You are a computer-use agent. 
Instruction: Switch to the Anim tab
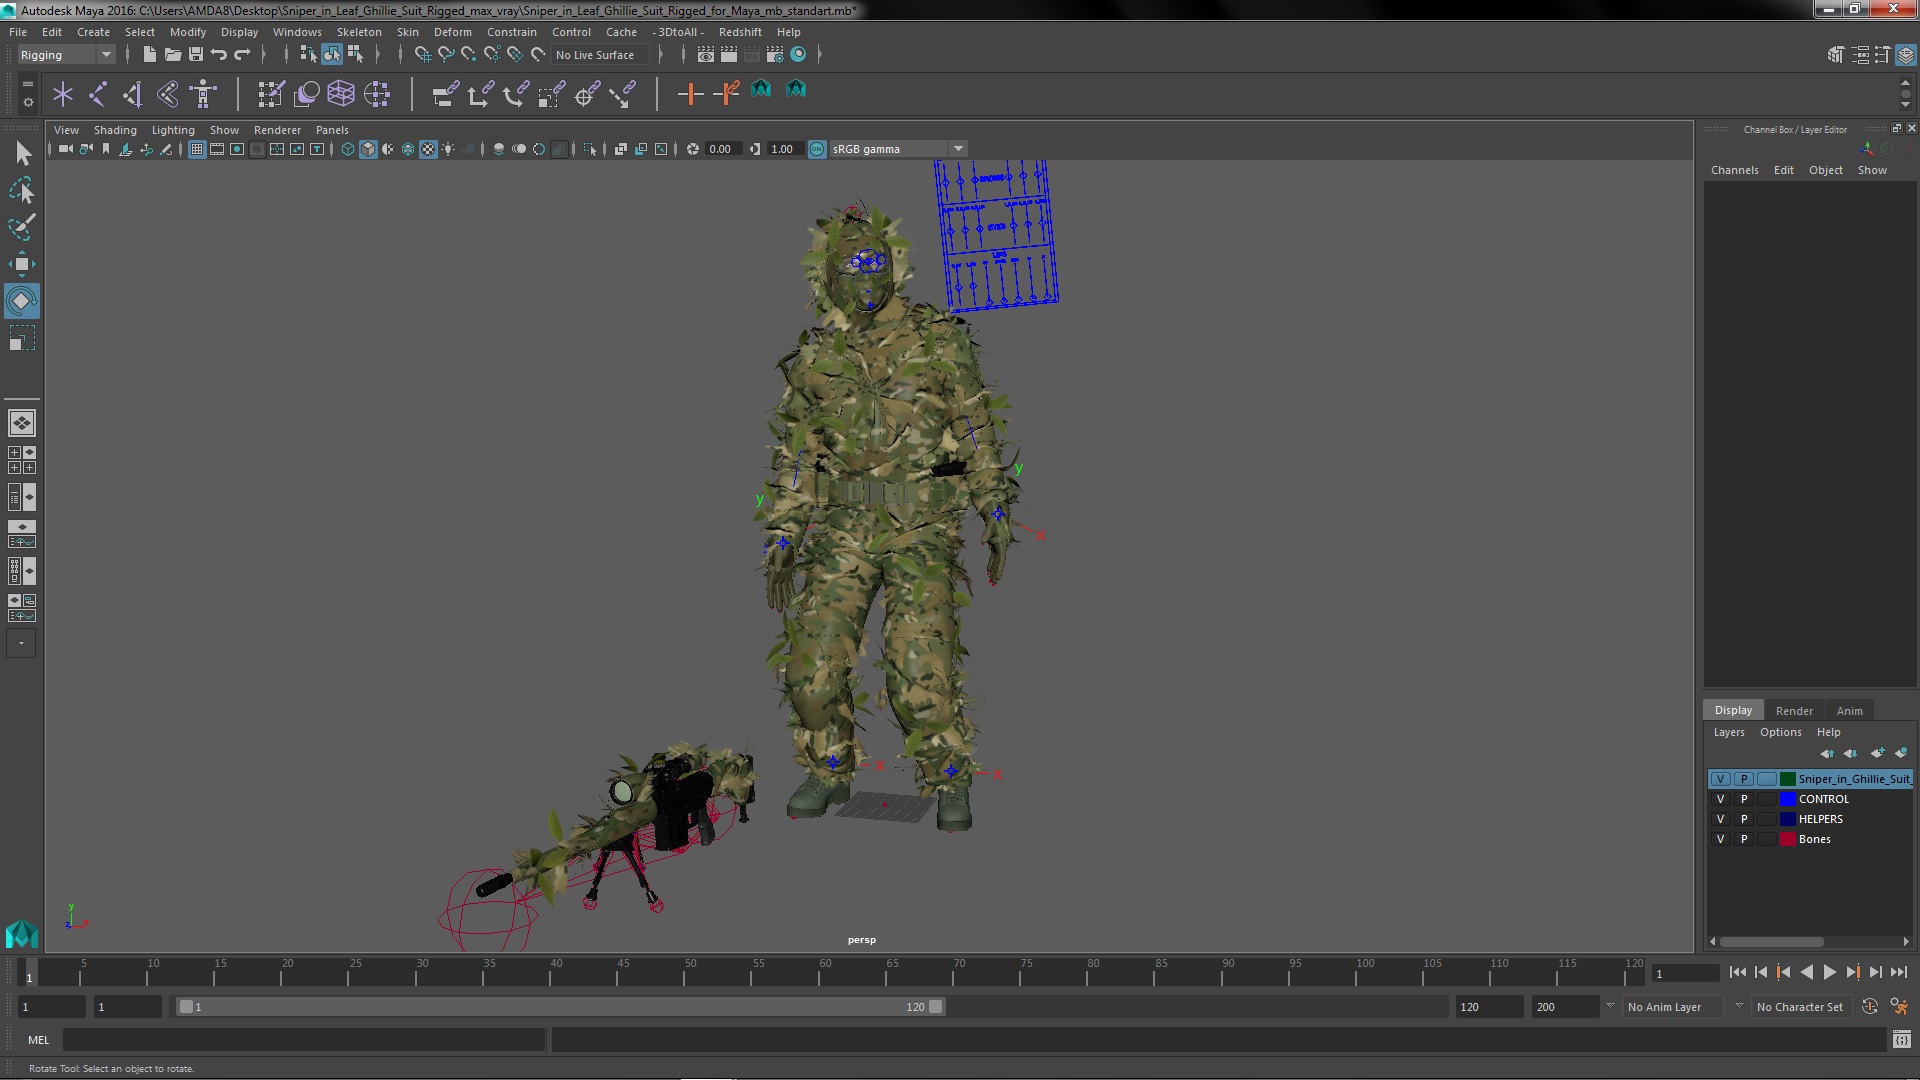pyautogui.click(x=1849, y=709)
